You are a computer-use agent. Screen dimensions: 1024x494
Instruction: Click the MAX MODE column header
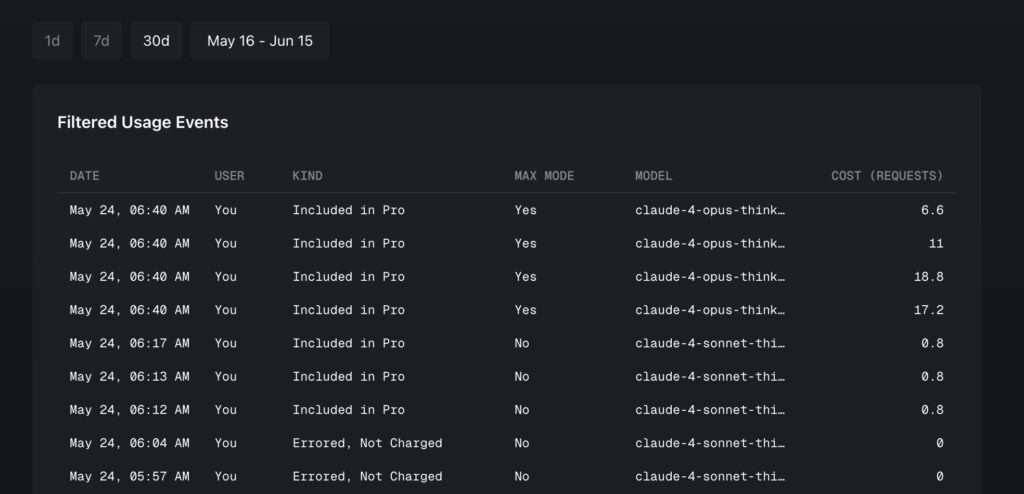544,176
